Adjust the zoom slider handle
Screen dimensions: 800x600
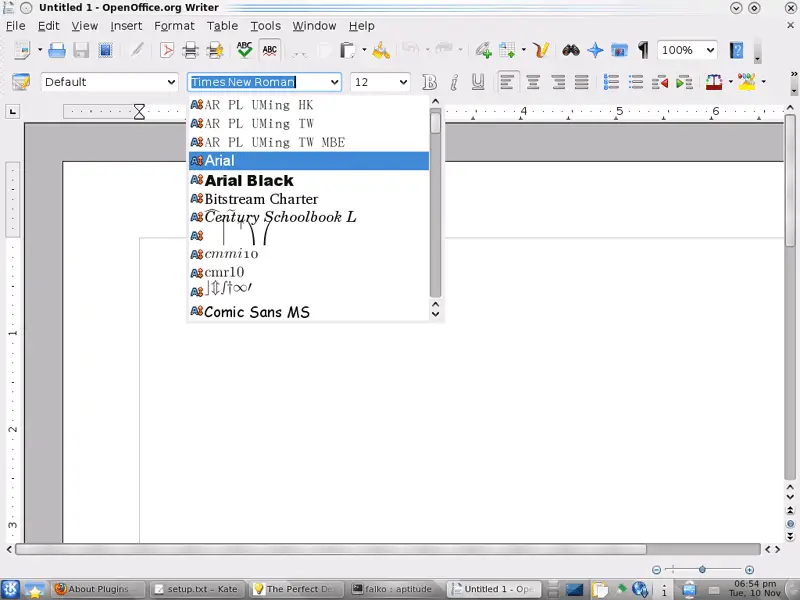point(702,569)
